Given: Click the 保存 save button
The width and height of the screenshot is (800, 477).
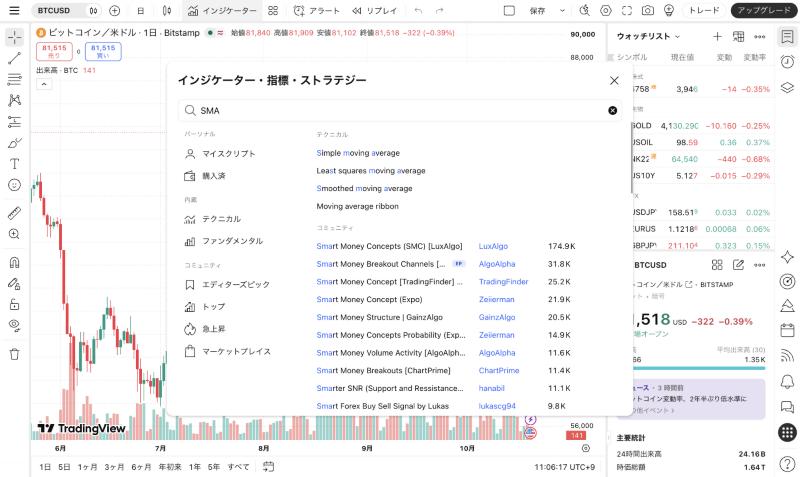Looking at the screenshot, I should (537, 10).
